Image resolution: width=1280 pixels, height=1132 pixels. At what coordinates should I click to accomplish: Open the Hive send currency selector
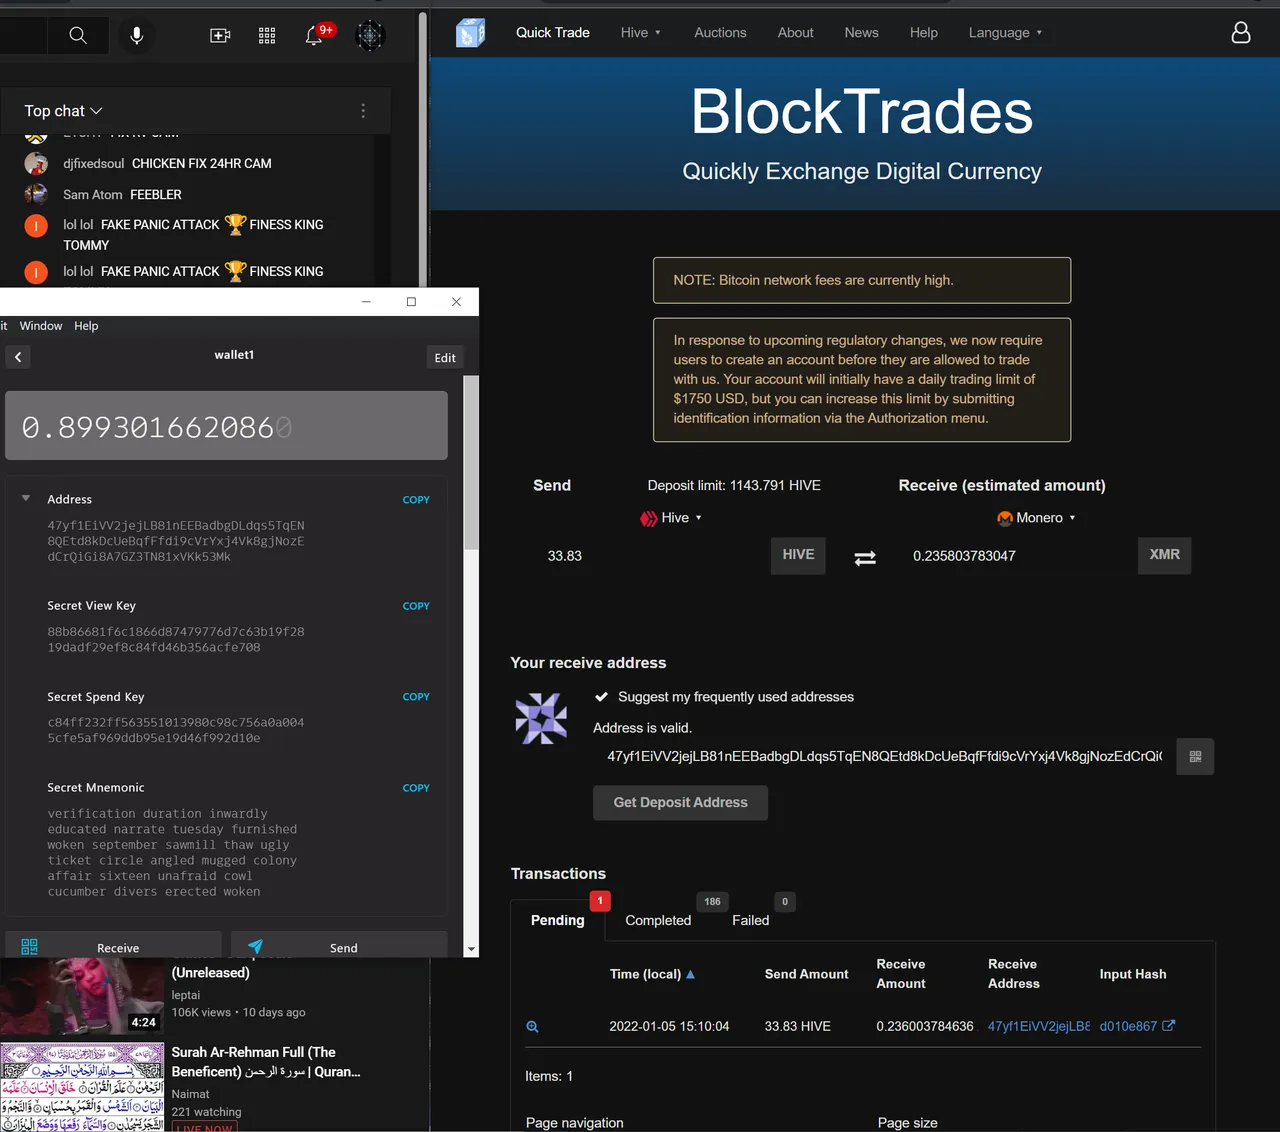(x=671, y=518)
